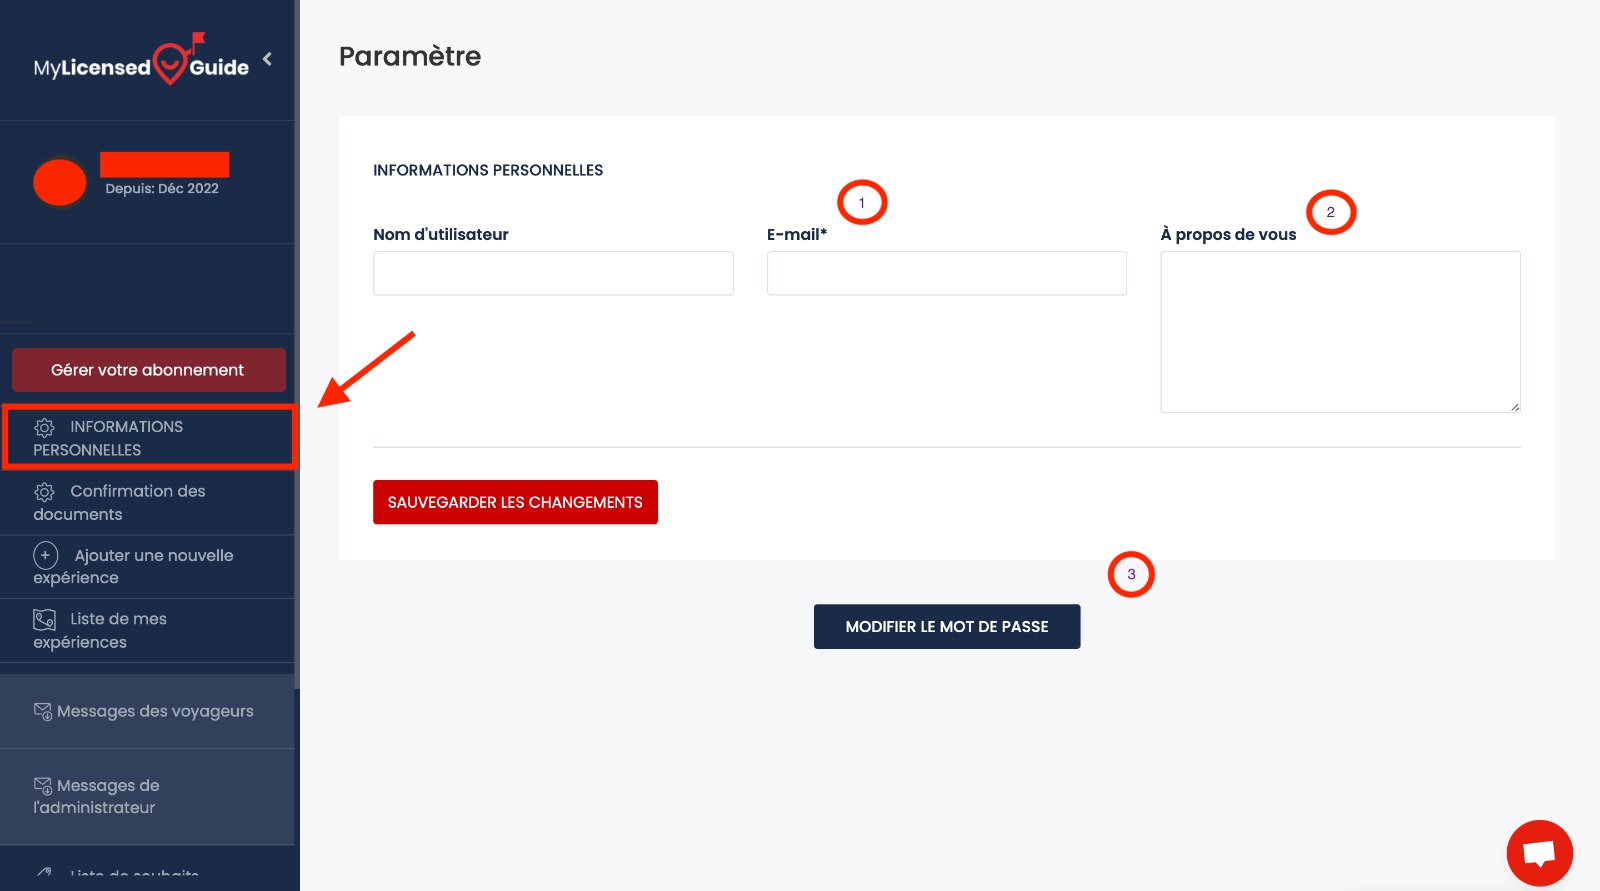Screen dimensions: 1600x891
Task: Click the À propos de vous text area
Action: click(1340, 332)
